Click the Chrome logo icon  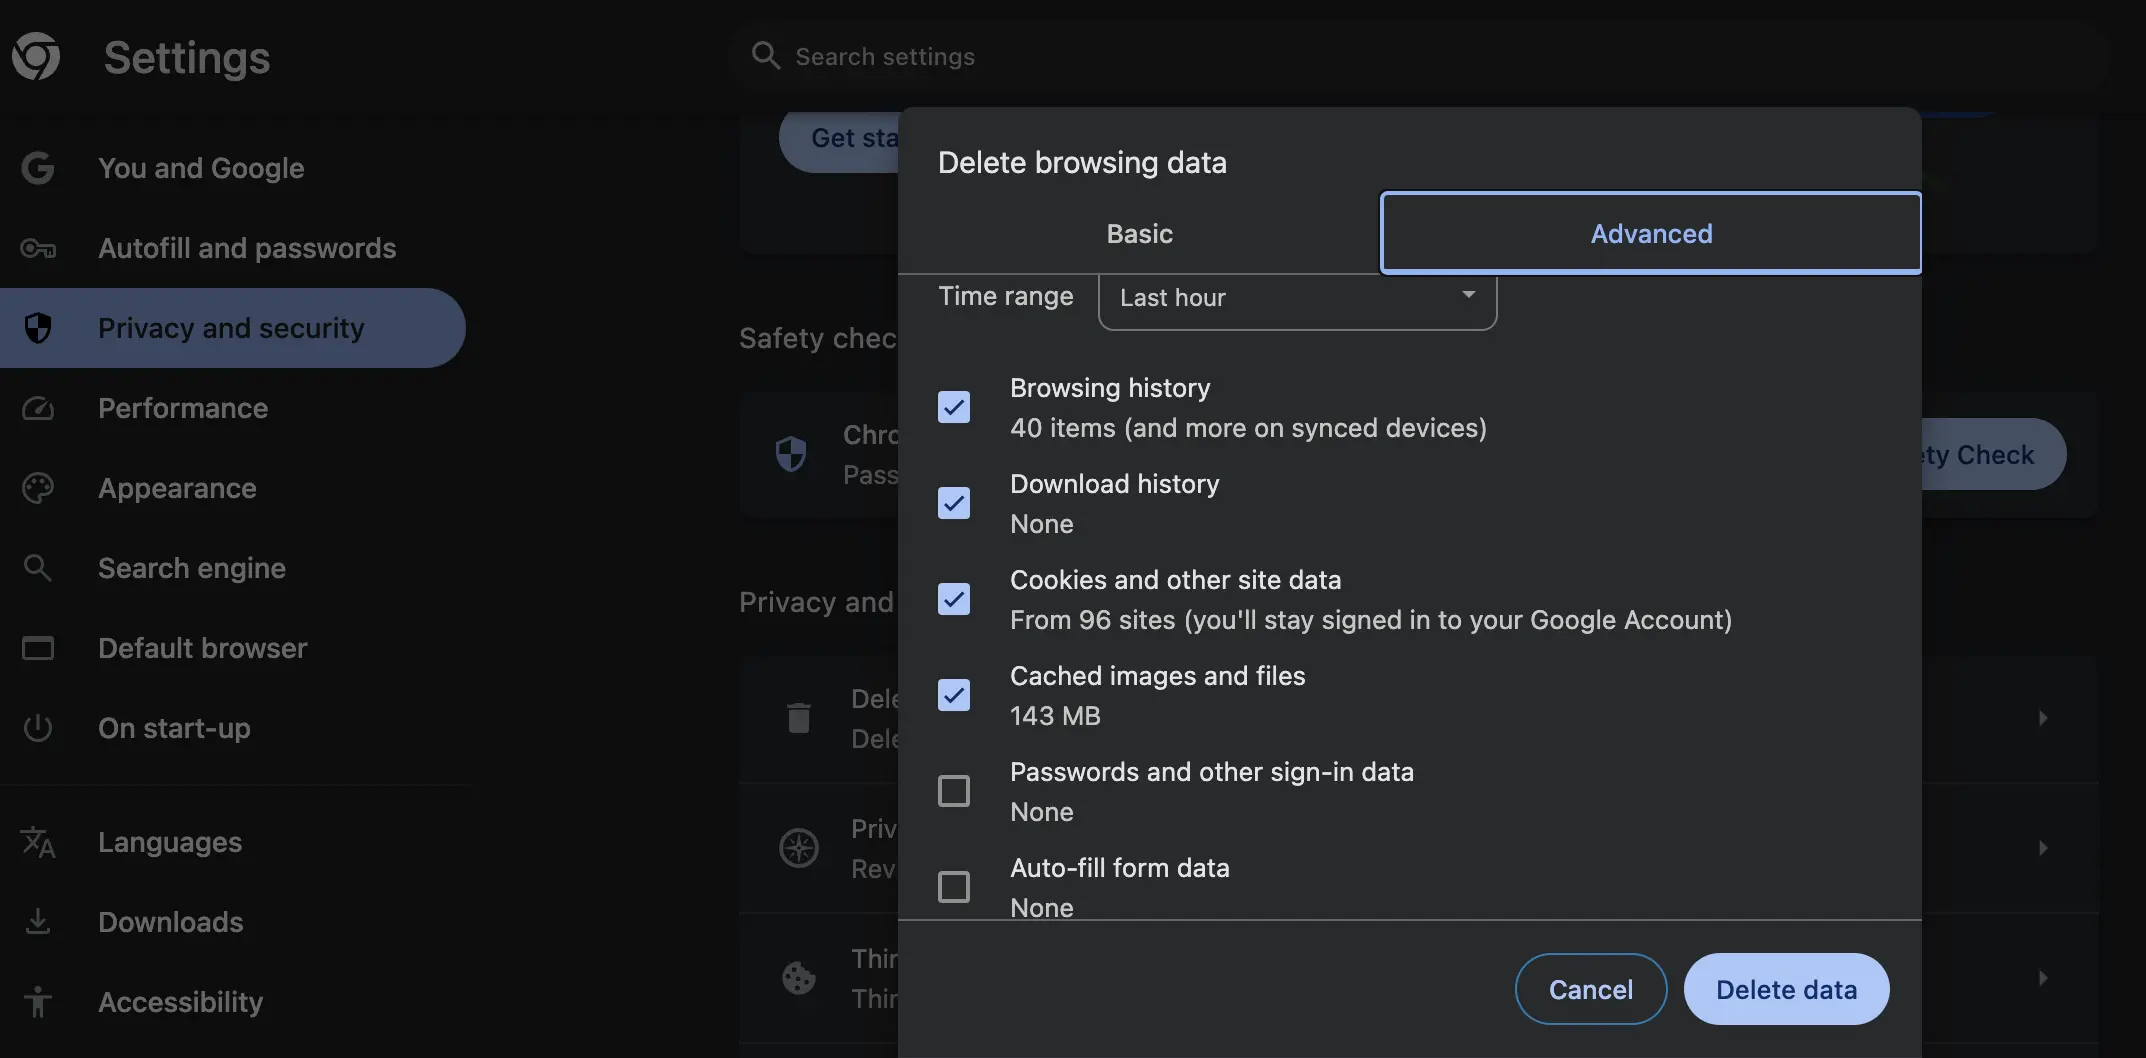click(36, 56)
